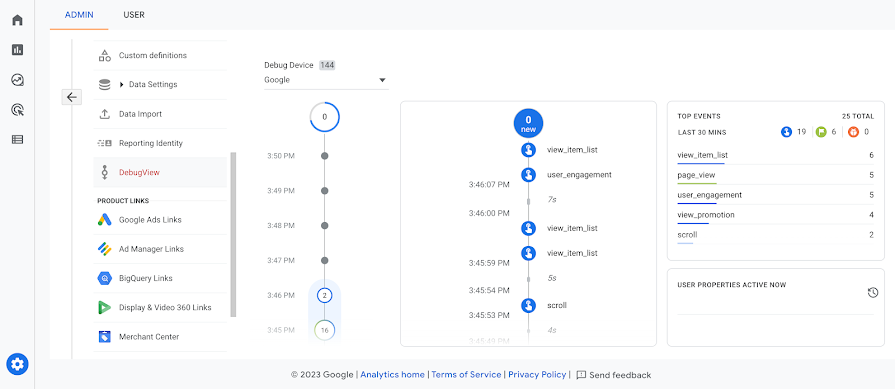Click the top circle showing 0 in minutes timeline
Image resolution: width=895 pixels, height=389 pixels.
tap(325, 117)
